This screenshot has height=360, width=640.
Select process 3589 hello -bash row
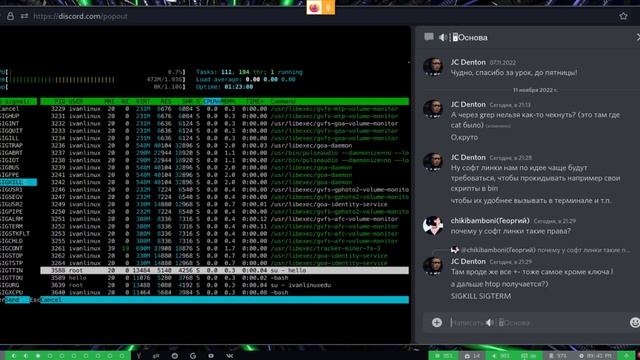tap(224, 278)
